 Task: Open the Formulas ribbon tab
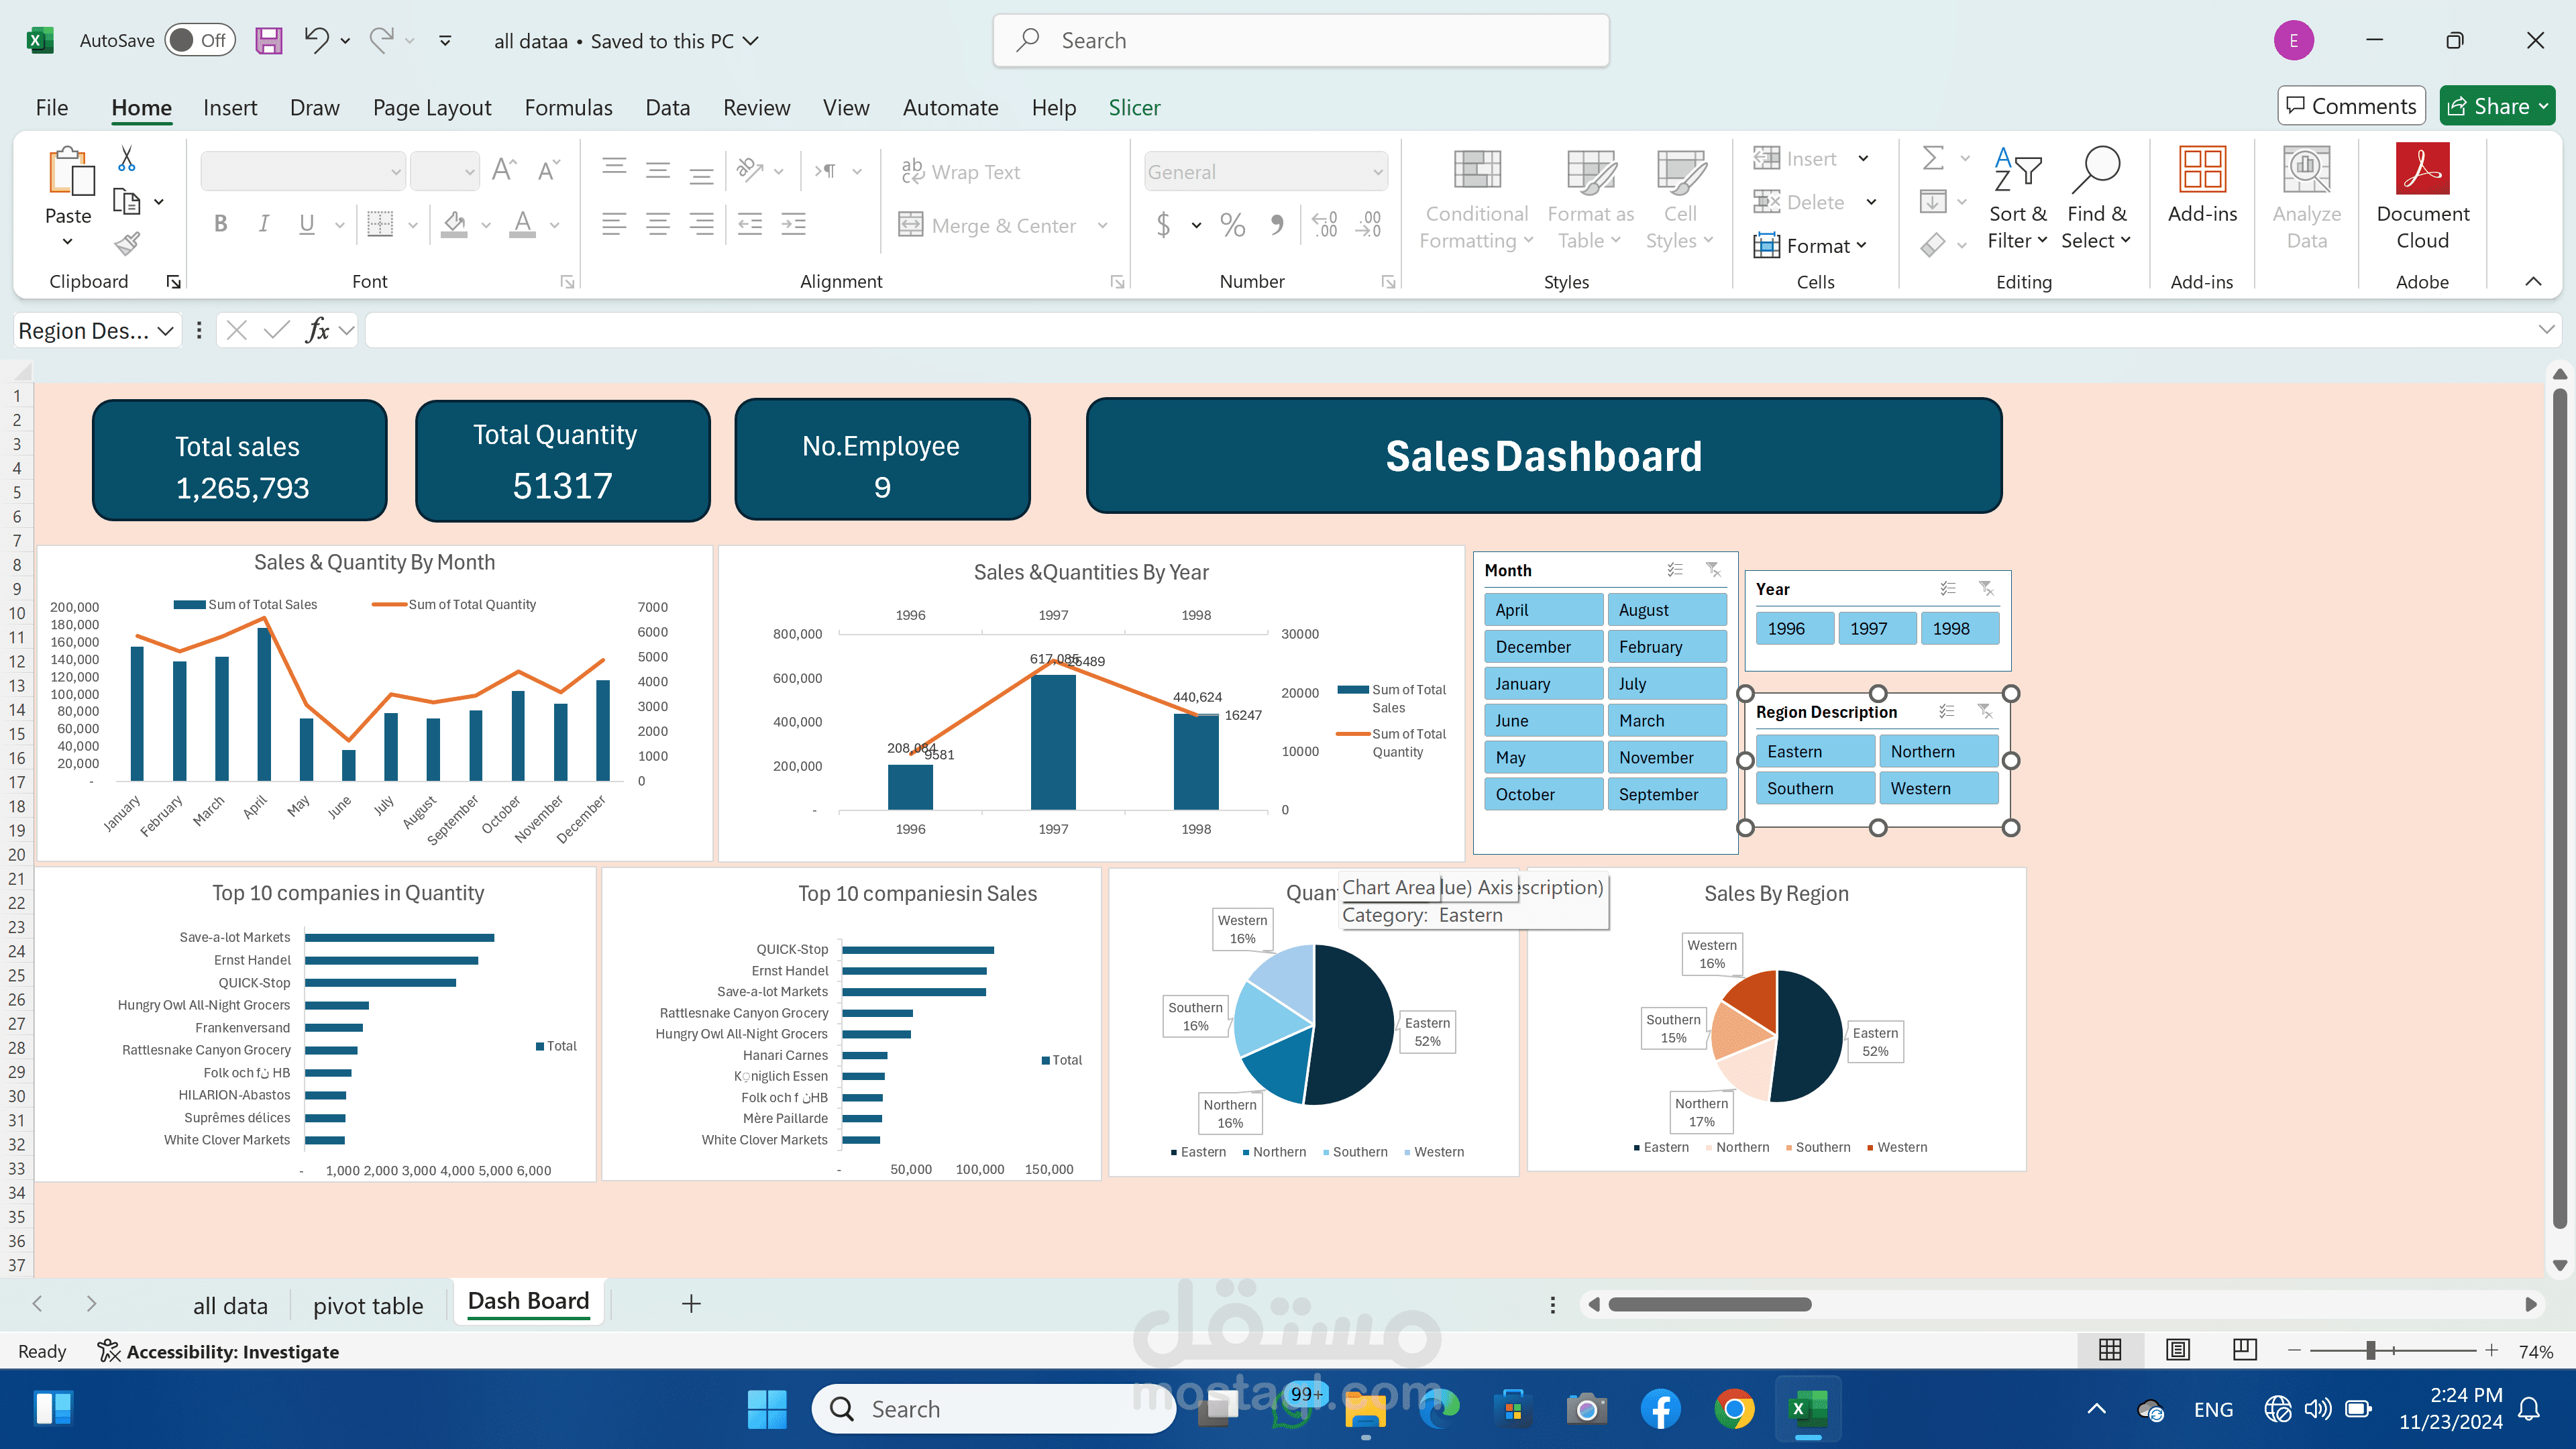point(568,107)
